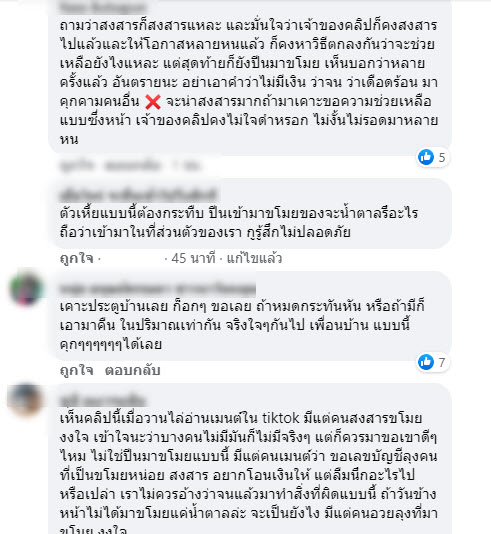The width and height of the screenshot is (491, 534).
Task: Open blurred author name above ตัวเหี้ย comment
Action: coord(138,195)
